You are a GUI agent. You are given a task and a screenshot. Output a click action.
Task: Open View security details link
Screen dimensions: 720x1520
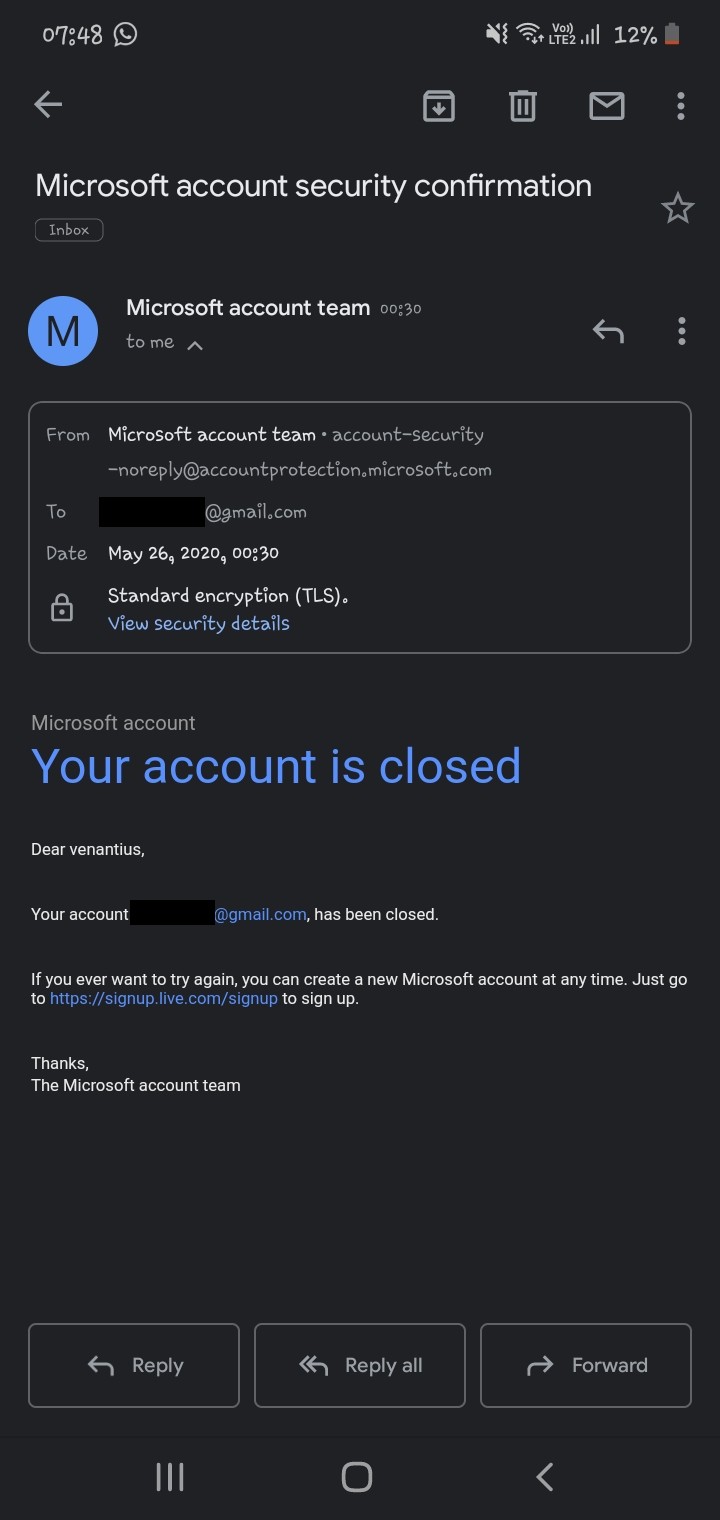pos(198,623)
